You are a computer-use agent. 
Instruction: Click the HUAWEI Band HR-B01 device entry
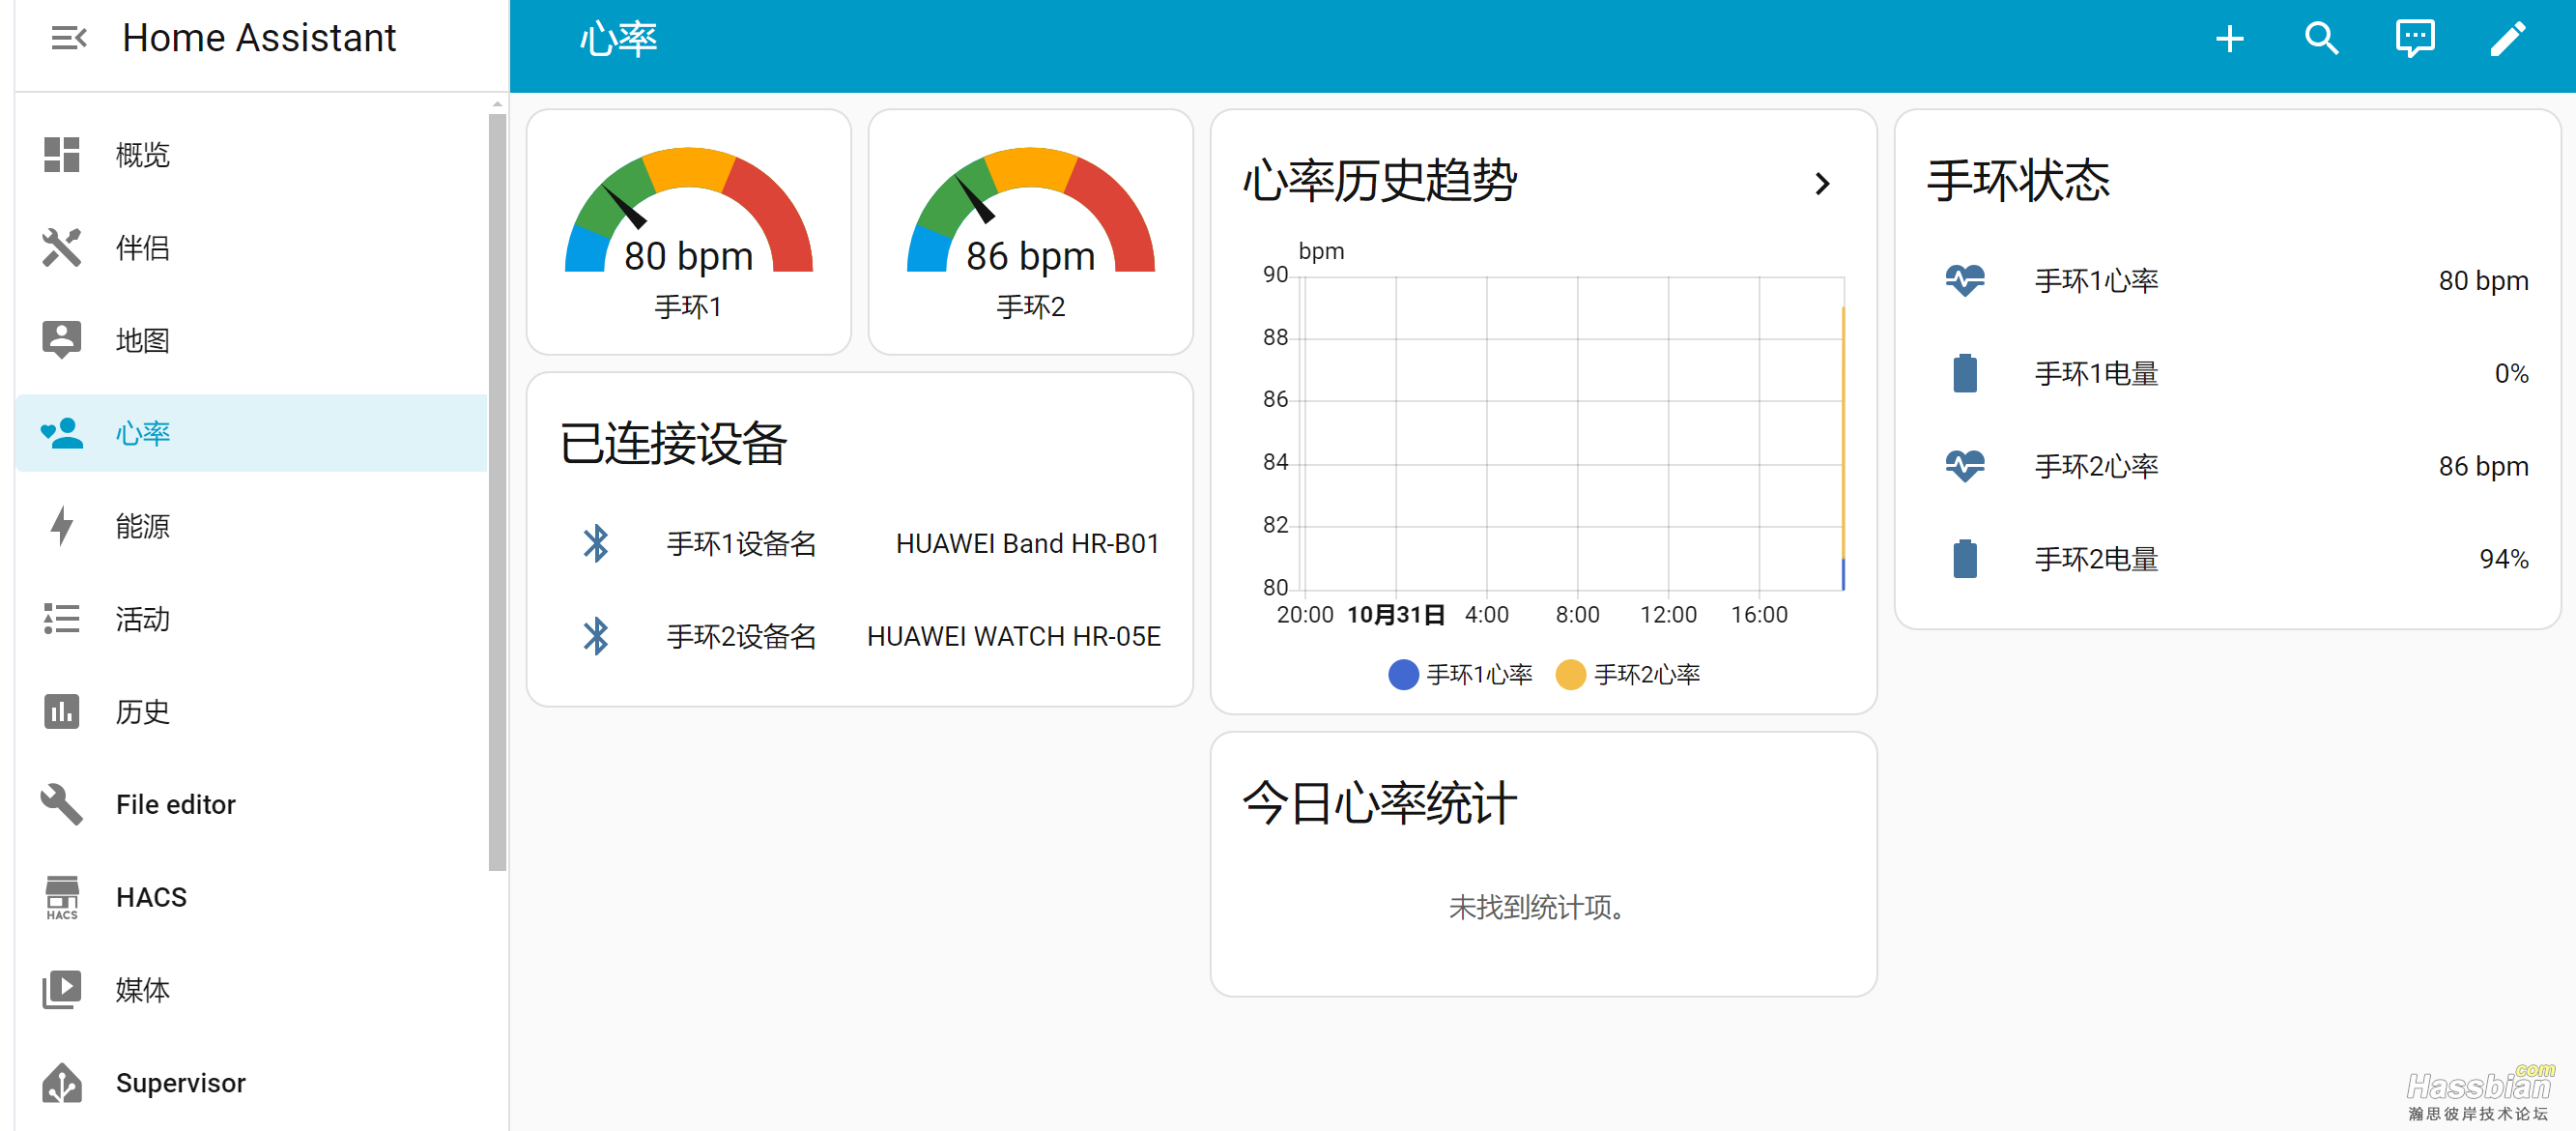pos(1027,543)
